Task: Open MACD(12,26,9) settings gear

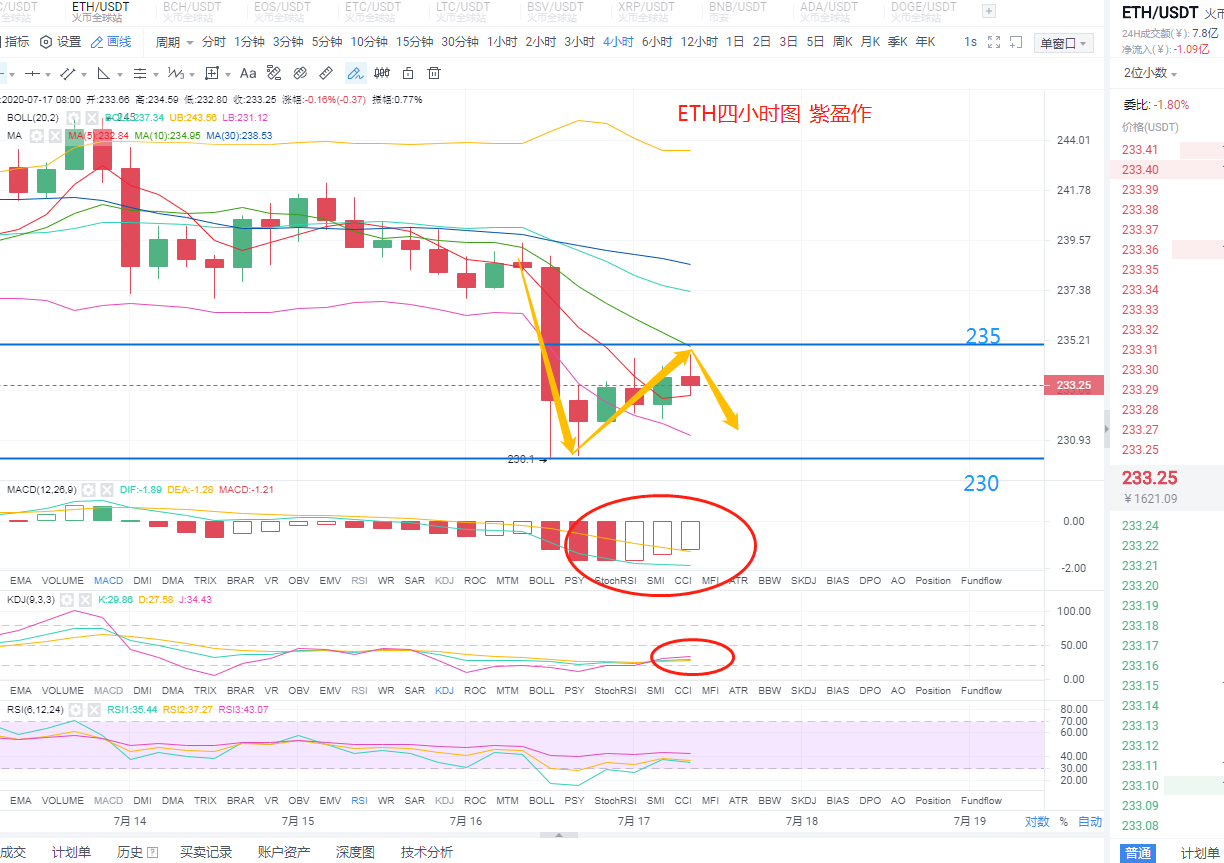Action: click(x=88, y=490)
